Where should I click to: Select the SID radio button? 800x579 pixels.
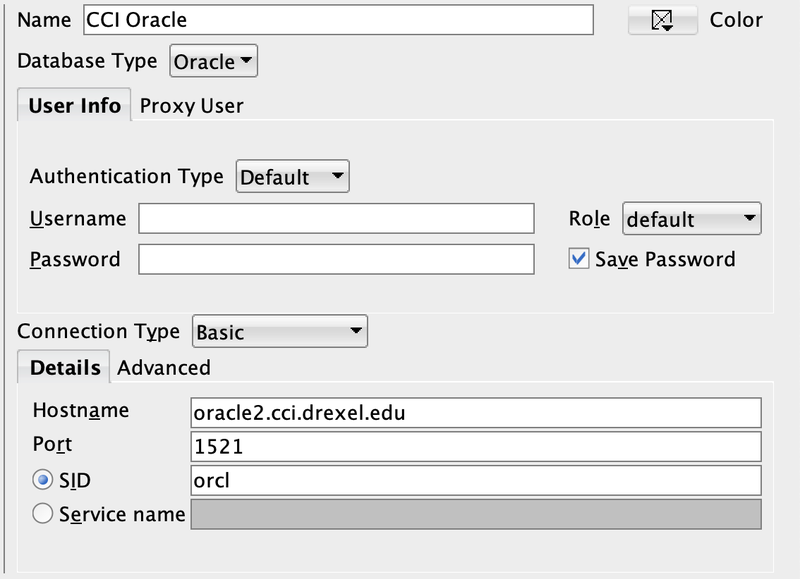42,480
